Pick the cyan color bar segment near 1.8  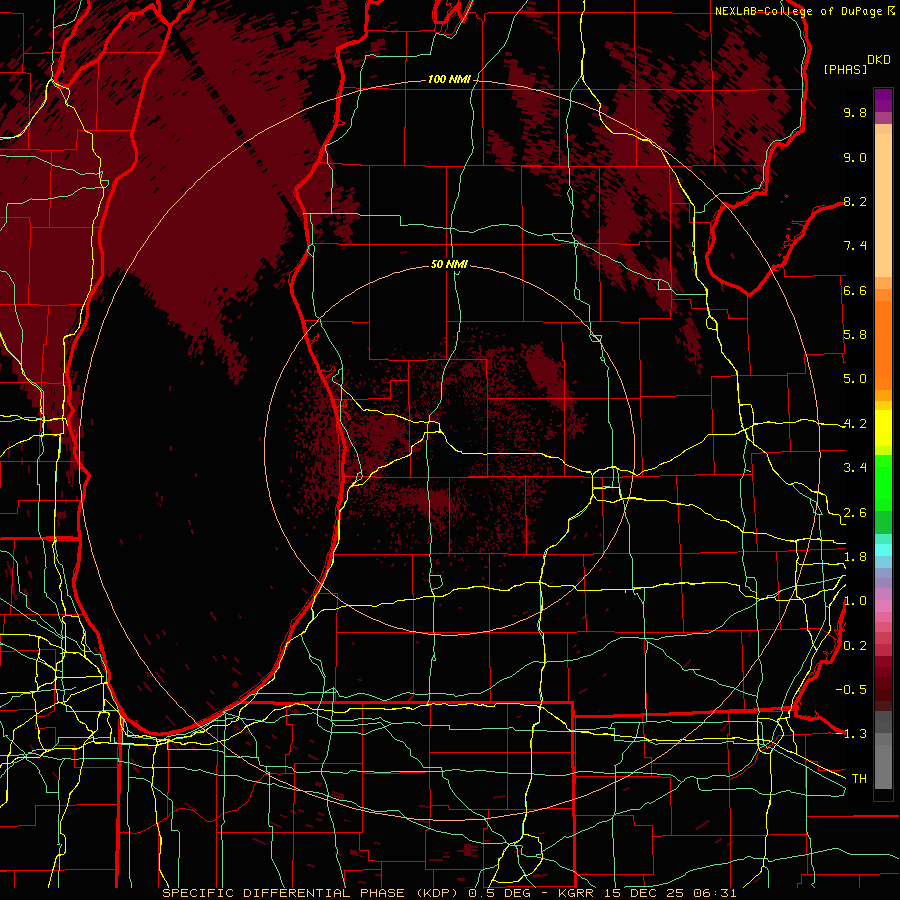(883, 550)
